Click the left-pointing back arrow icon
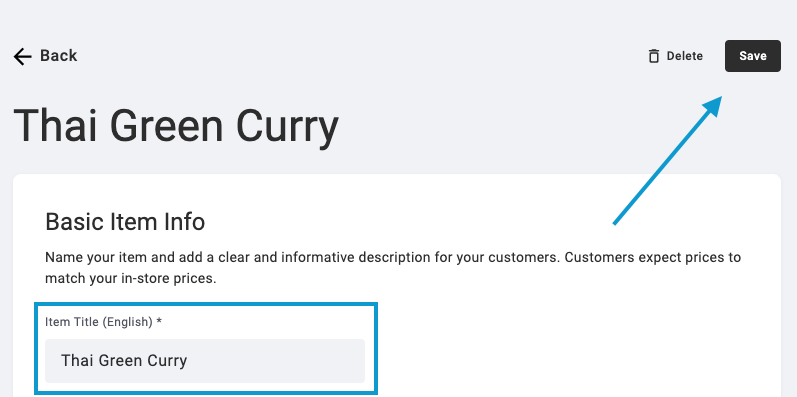 (22, 56)
